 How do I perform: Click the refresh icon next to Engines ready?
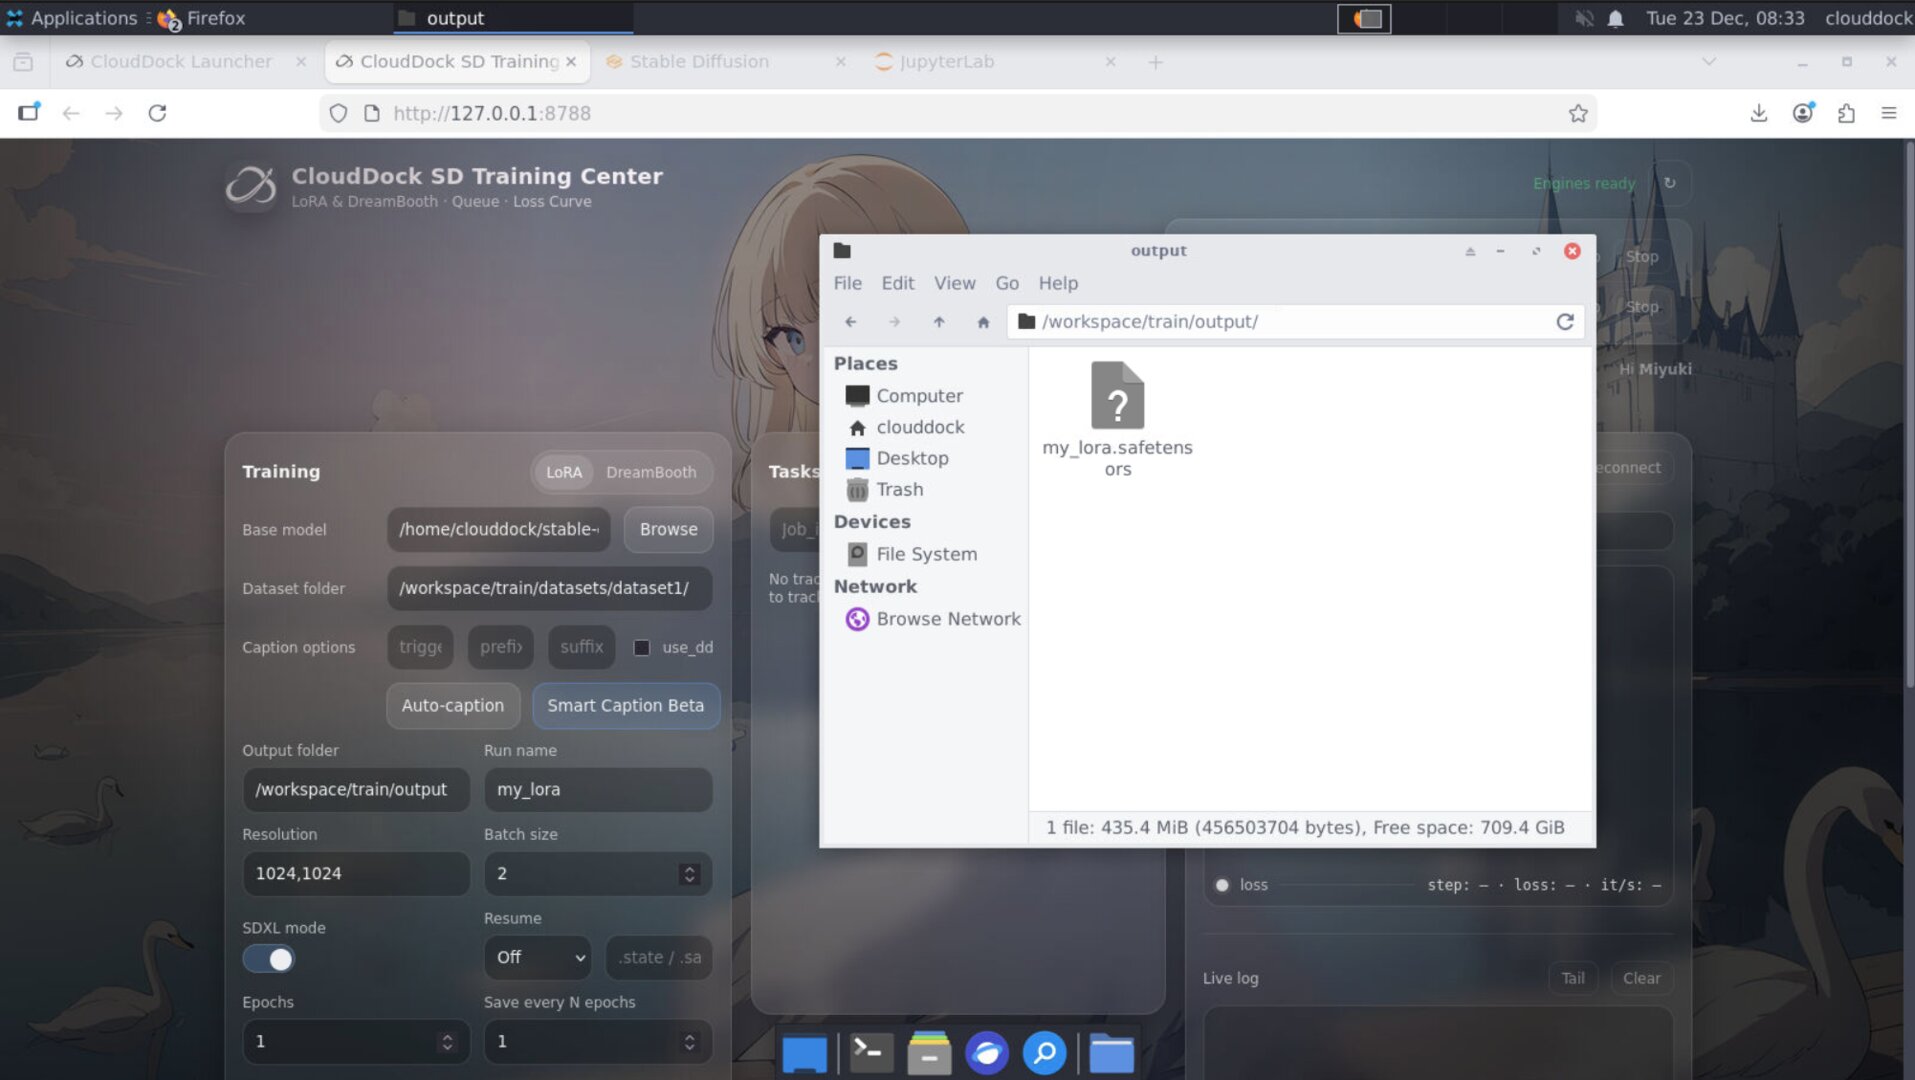point(1668,183)
